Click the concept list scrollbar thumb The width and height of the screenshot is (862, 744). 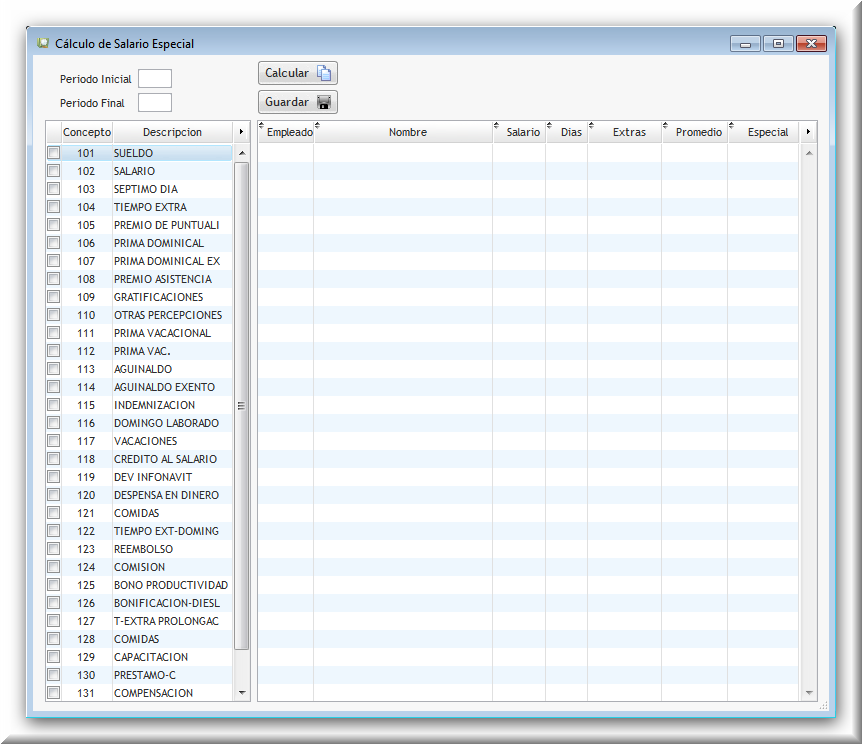(x=241, y=406)
